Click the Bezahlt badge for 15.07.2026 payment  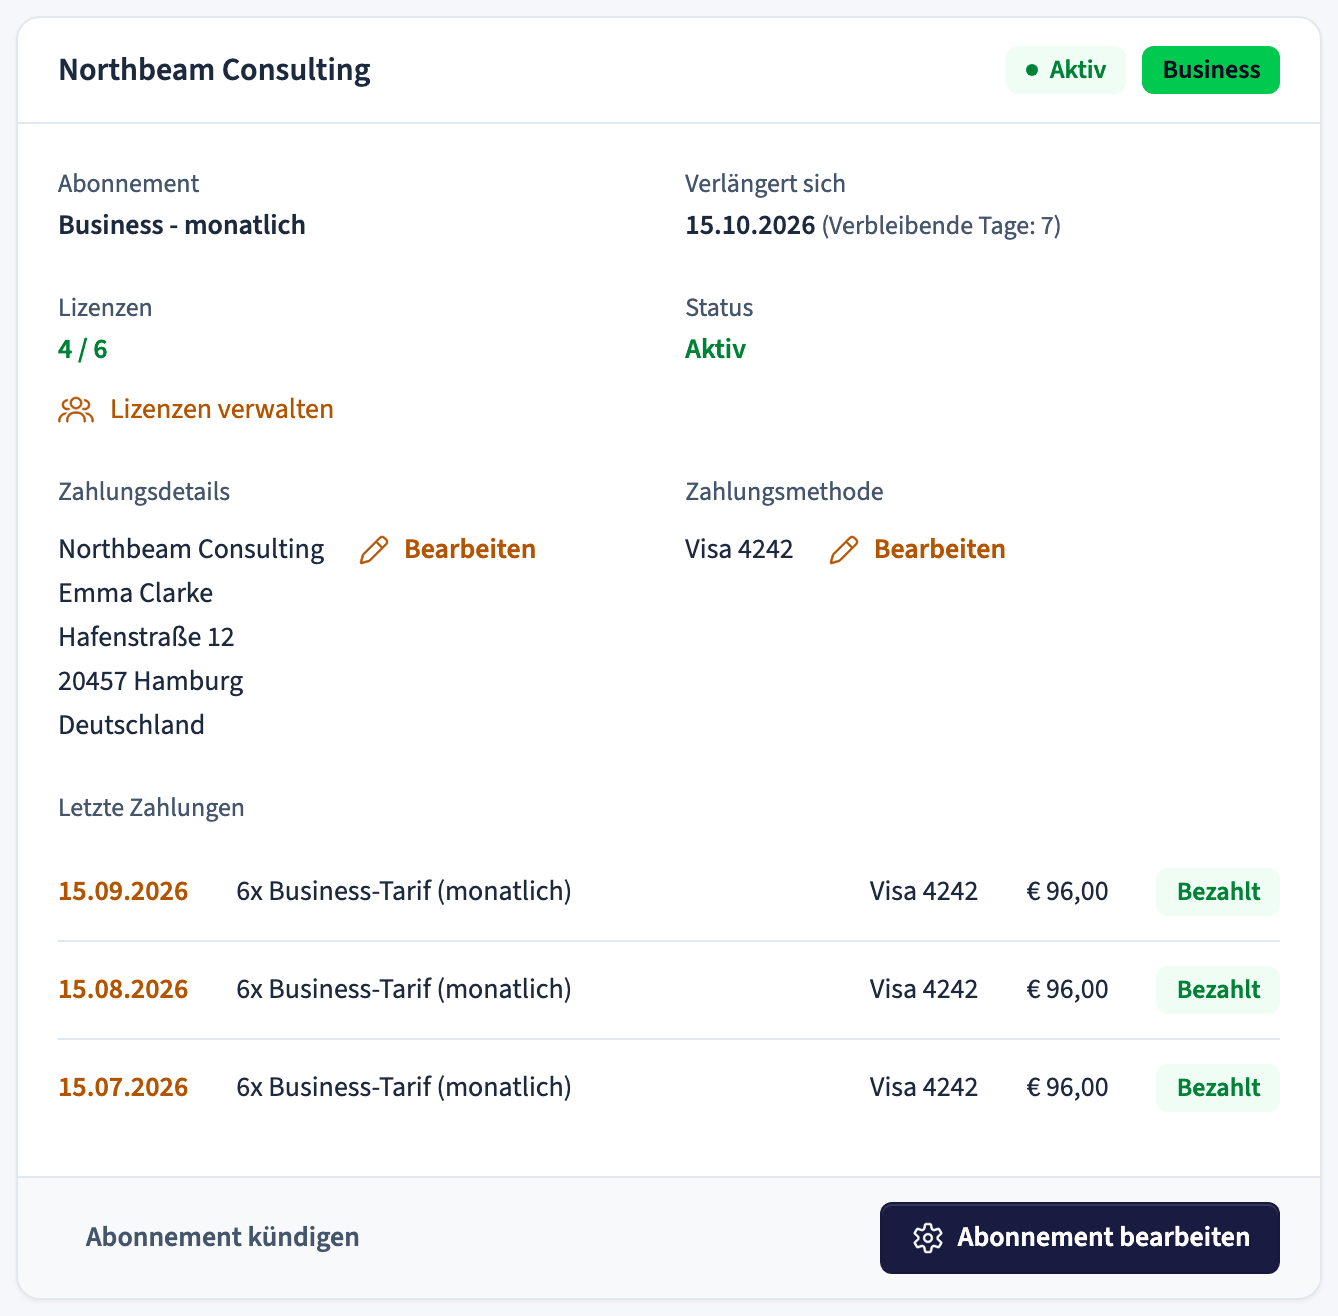[x=1218, y=1088]
